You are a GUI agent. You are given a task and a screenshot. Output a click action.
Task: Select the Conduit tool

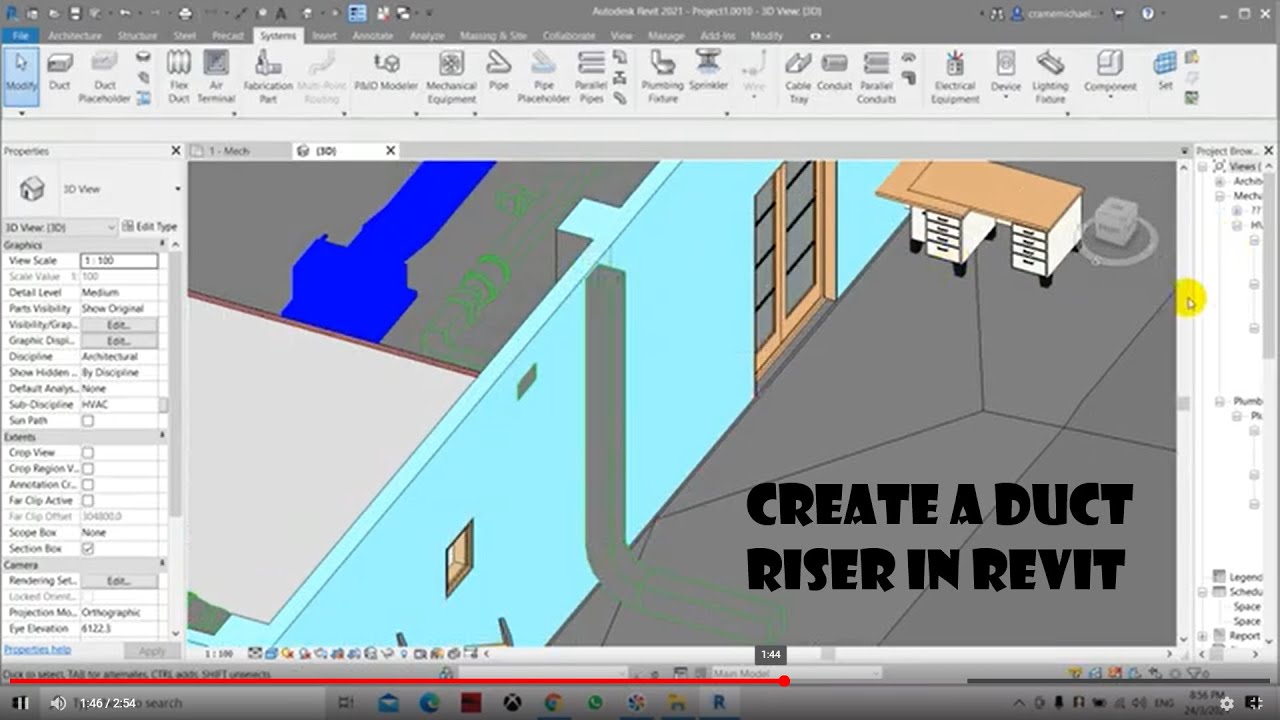(834, 72)
